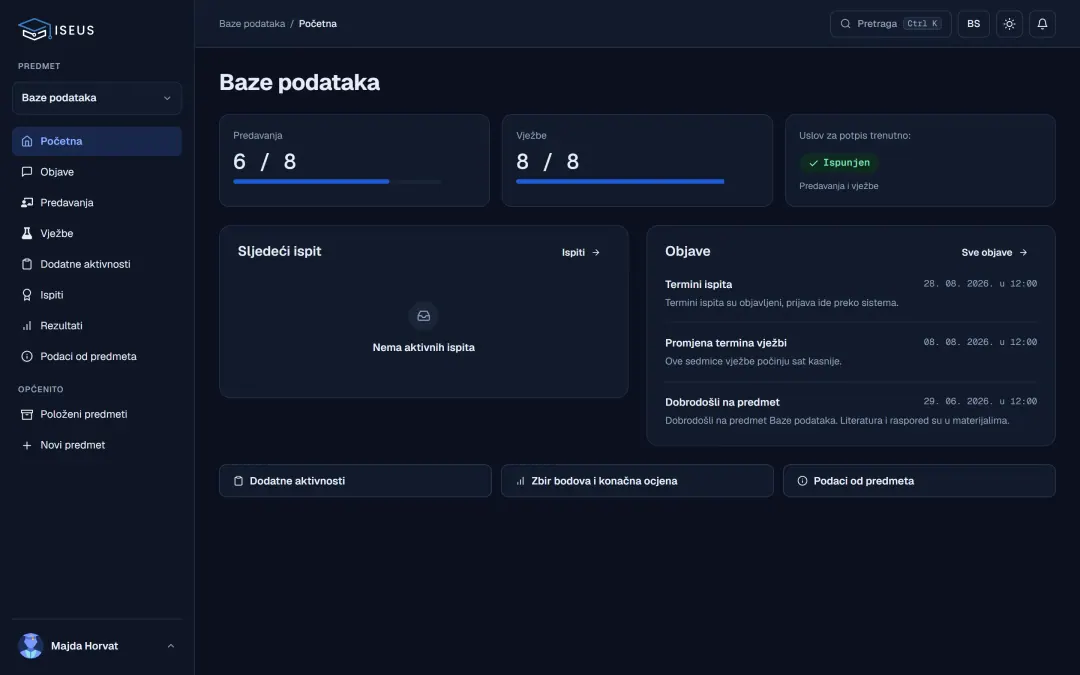Click the Nema aktivnih ispita message
Viewport: 1080px width, 675px height.
[x=424, y=347]
